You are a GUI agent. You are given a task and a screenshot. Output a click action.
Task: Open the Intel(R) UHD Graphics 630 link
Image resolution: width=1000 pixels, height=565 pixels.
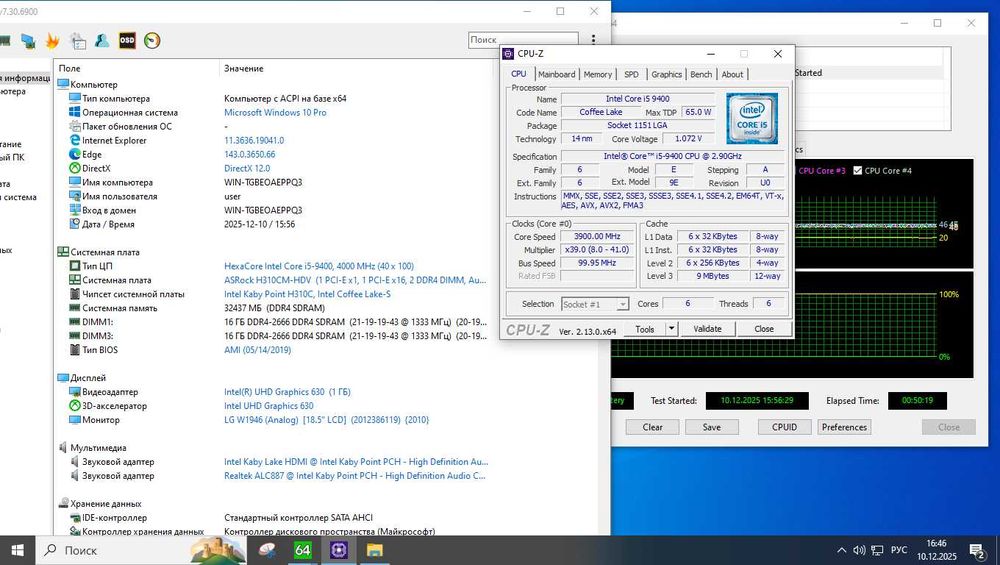click(287, 392)
